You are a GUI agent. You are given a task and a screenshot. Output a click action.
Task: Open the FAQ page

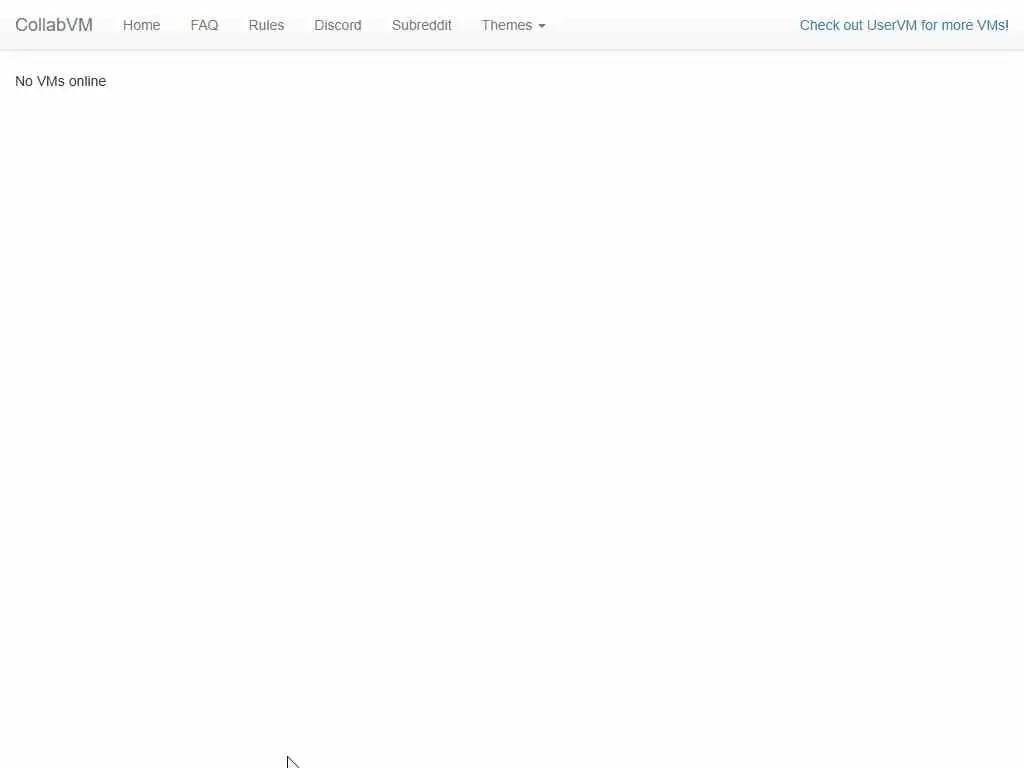click(x=204, y=25)
